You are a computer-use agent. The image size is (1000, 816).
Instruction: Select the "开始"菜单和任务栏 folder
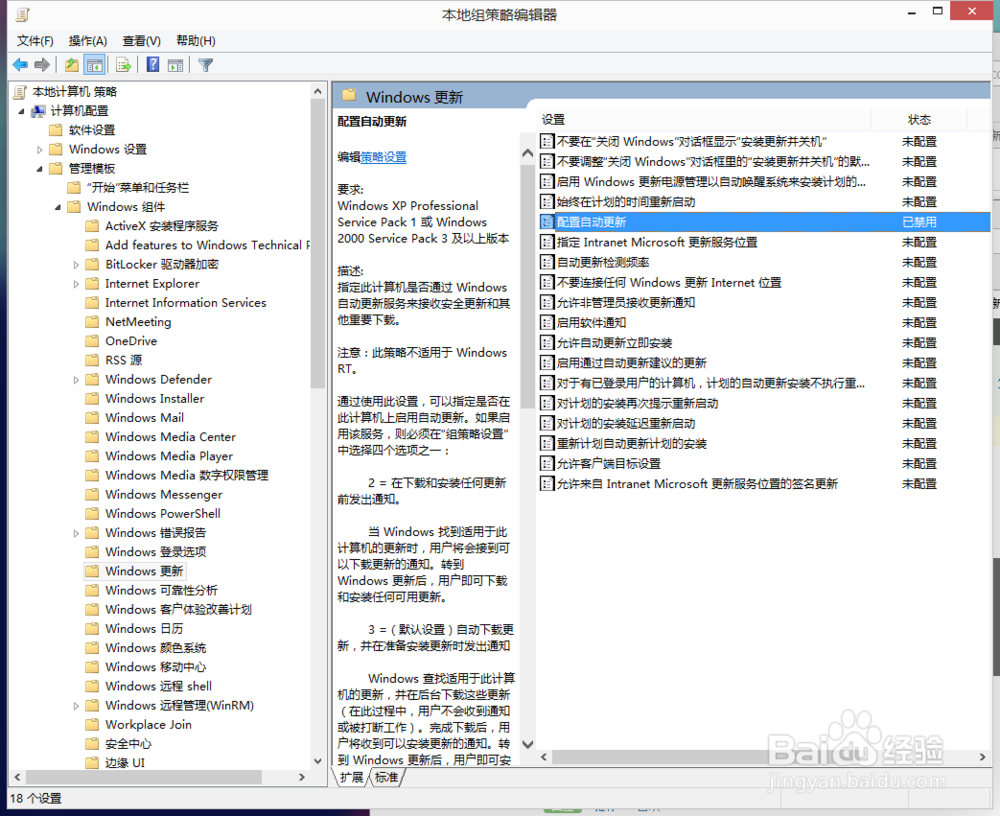[138, 188]
